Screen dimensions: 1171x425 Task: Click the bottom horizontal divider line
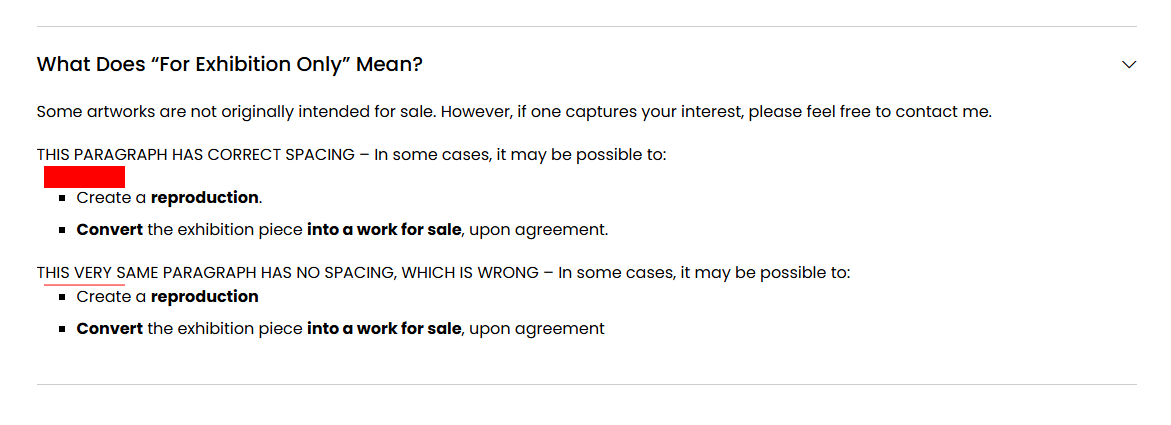click(x=586, y=385)
